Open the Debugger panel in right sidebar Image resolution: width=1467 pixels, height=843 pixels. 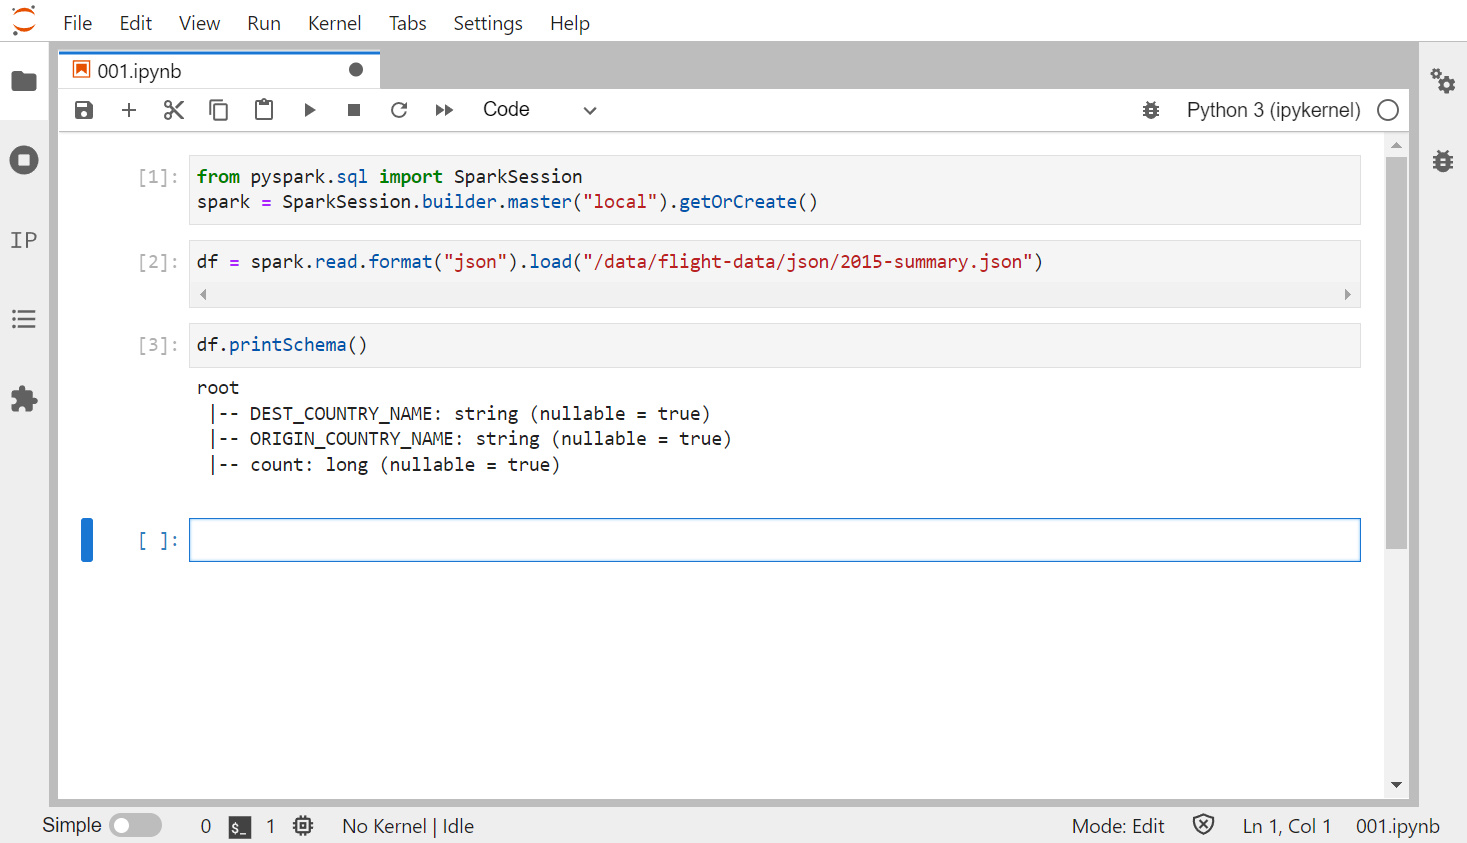click(x=1442, y=160)
